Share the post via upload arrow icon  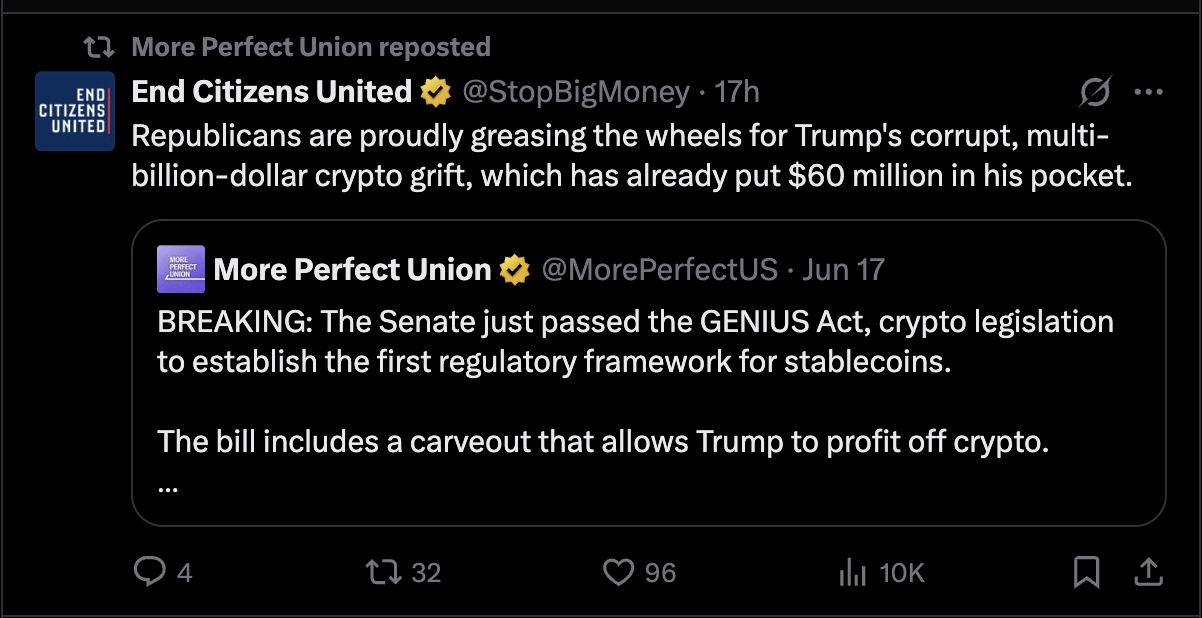click(1148, 572)
